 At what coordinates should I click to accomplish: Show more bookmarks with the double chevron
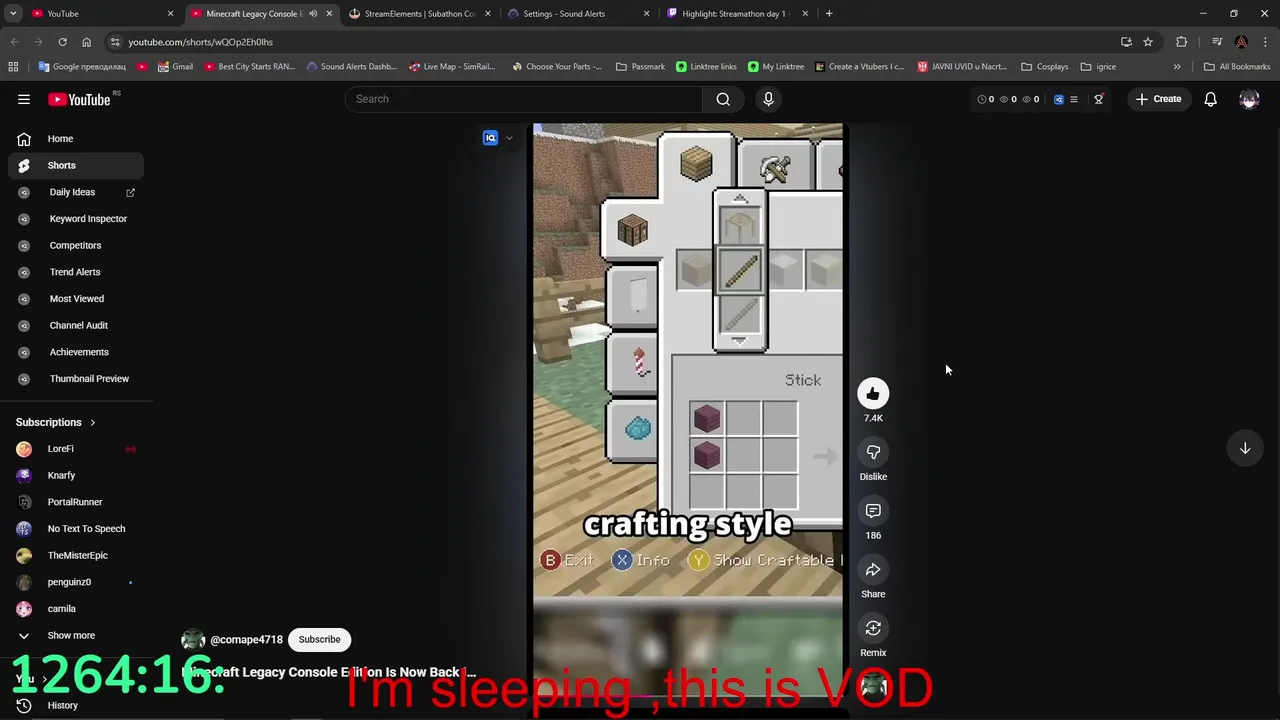pos(1177,67)
